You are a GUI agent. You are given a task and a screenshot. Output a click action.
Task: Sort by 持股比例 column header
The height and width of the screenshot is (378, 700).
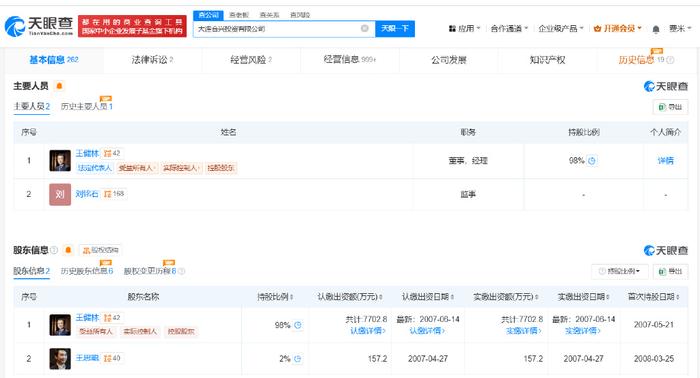tap(275, 297)
